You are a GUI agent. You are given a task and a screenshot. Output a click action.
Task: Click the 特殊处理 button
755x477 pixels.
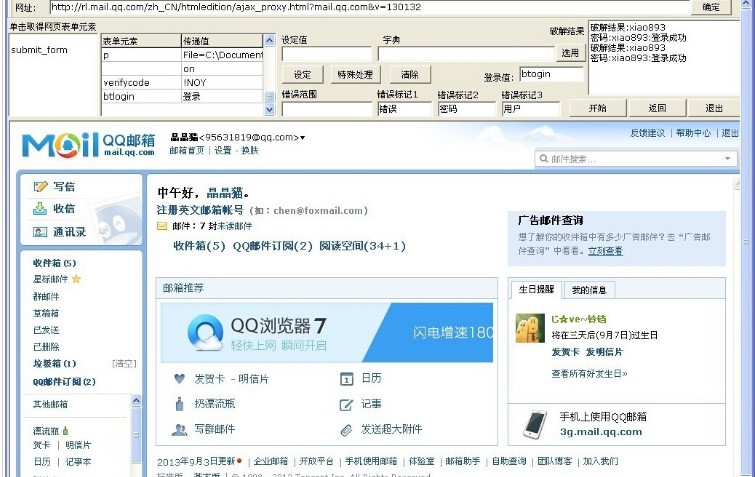tap(355, 75)
